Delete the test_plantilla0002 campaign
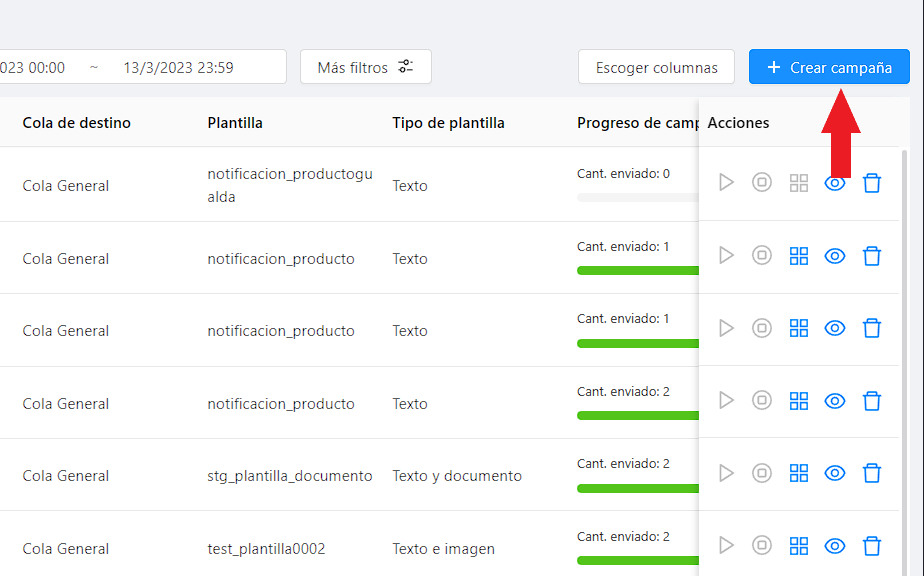The height and width of the screenshot is (576, 924). coord(872,546)
